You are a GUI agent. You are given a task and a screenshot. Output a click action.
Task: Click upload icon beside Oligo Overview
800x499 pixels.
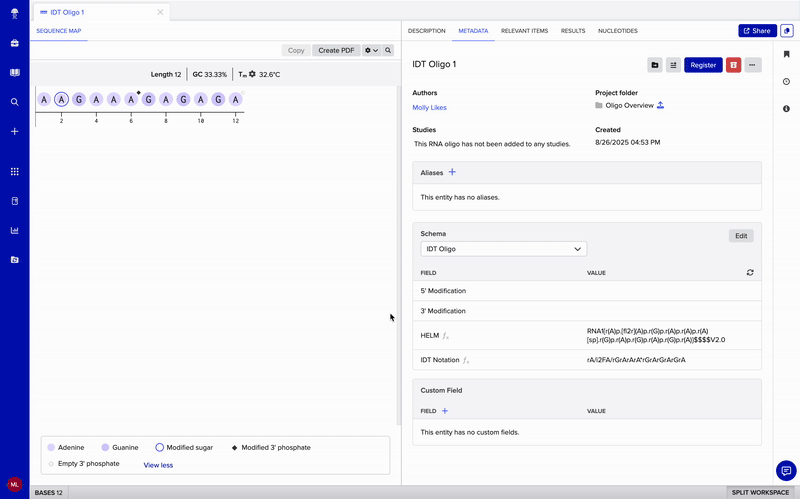[x=660, y=105]
